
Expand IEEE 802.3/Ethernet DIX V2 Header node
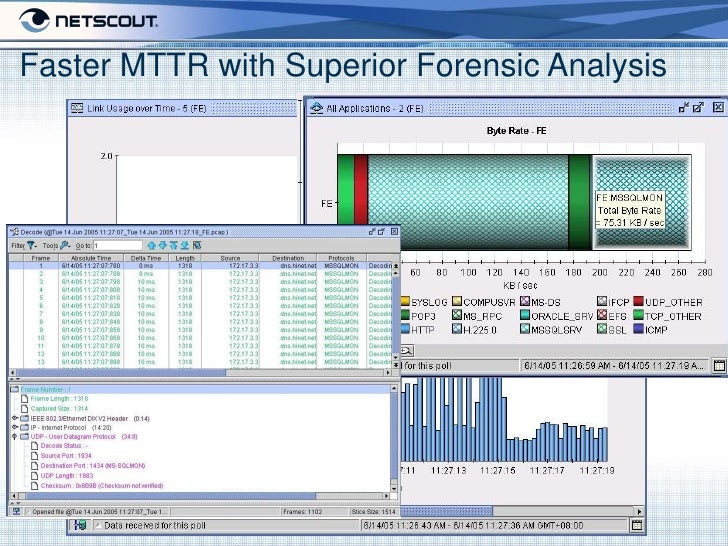tap(15, 418)
